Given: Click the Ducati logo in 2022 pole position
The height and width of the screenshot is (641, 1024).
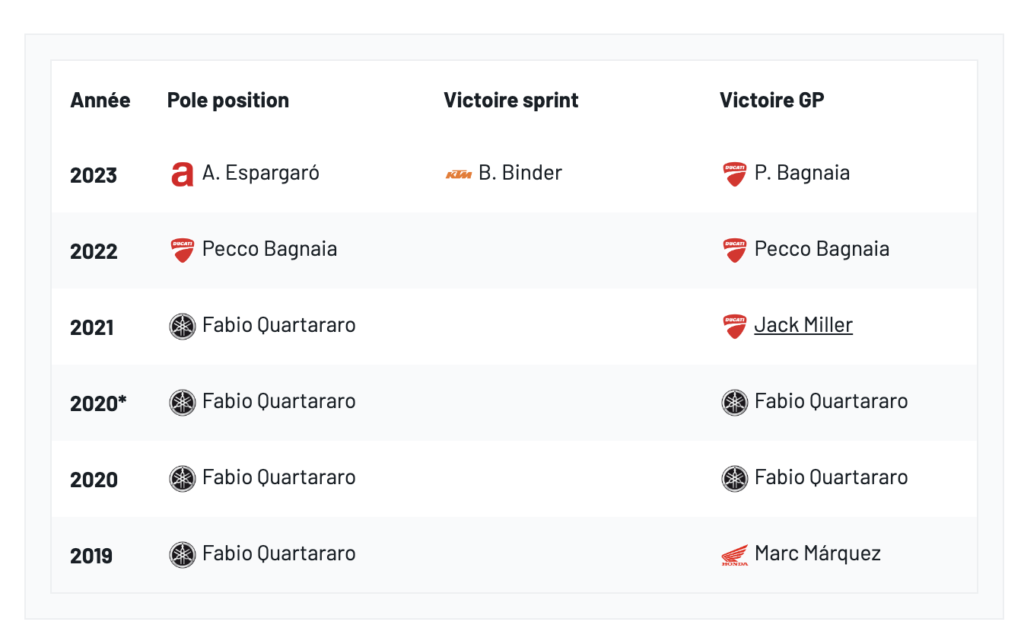Looking at the screenshot, I should [181, 250].
